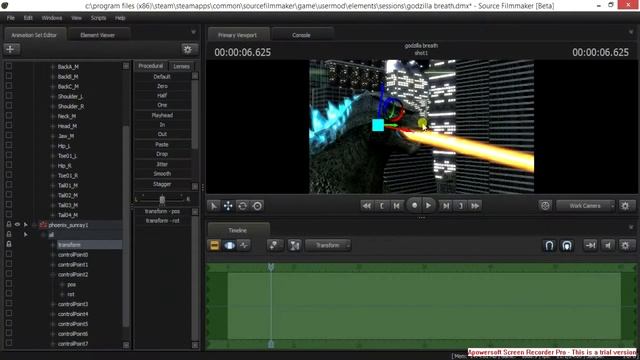Click the timeline playhead marker at top
Screen dimensions: 640x360
tap(271, 267)
